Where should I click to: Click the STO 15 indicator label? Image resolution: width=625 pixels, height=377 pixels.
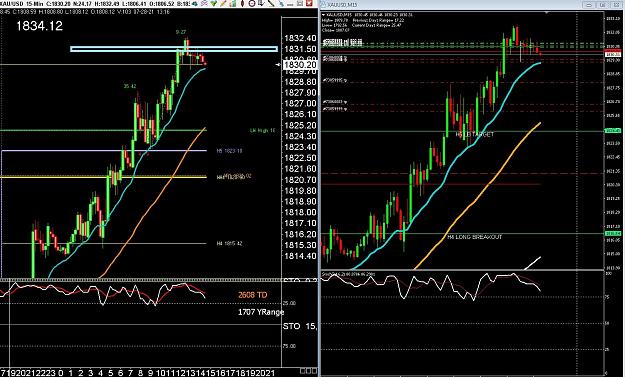pyautogui.click(x=299, y=326)
